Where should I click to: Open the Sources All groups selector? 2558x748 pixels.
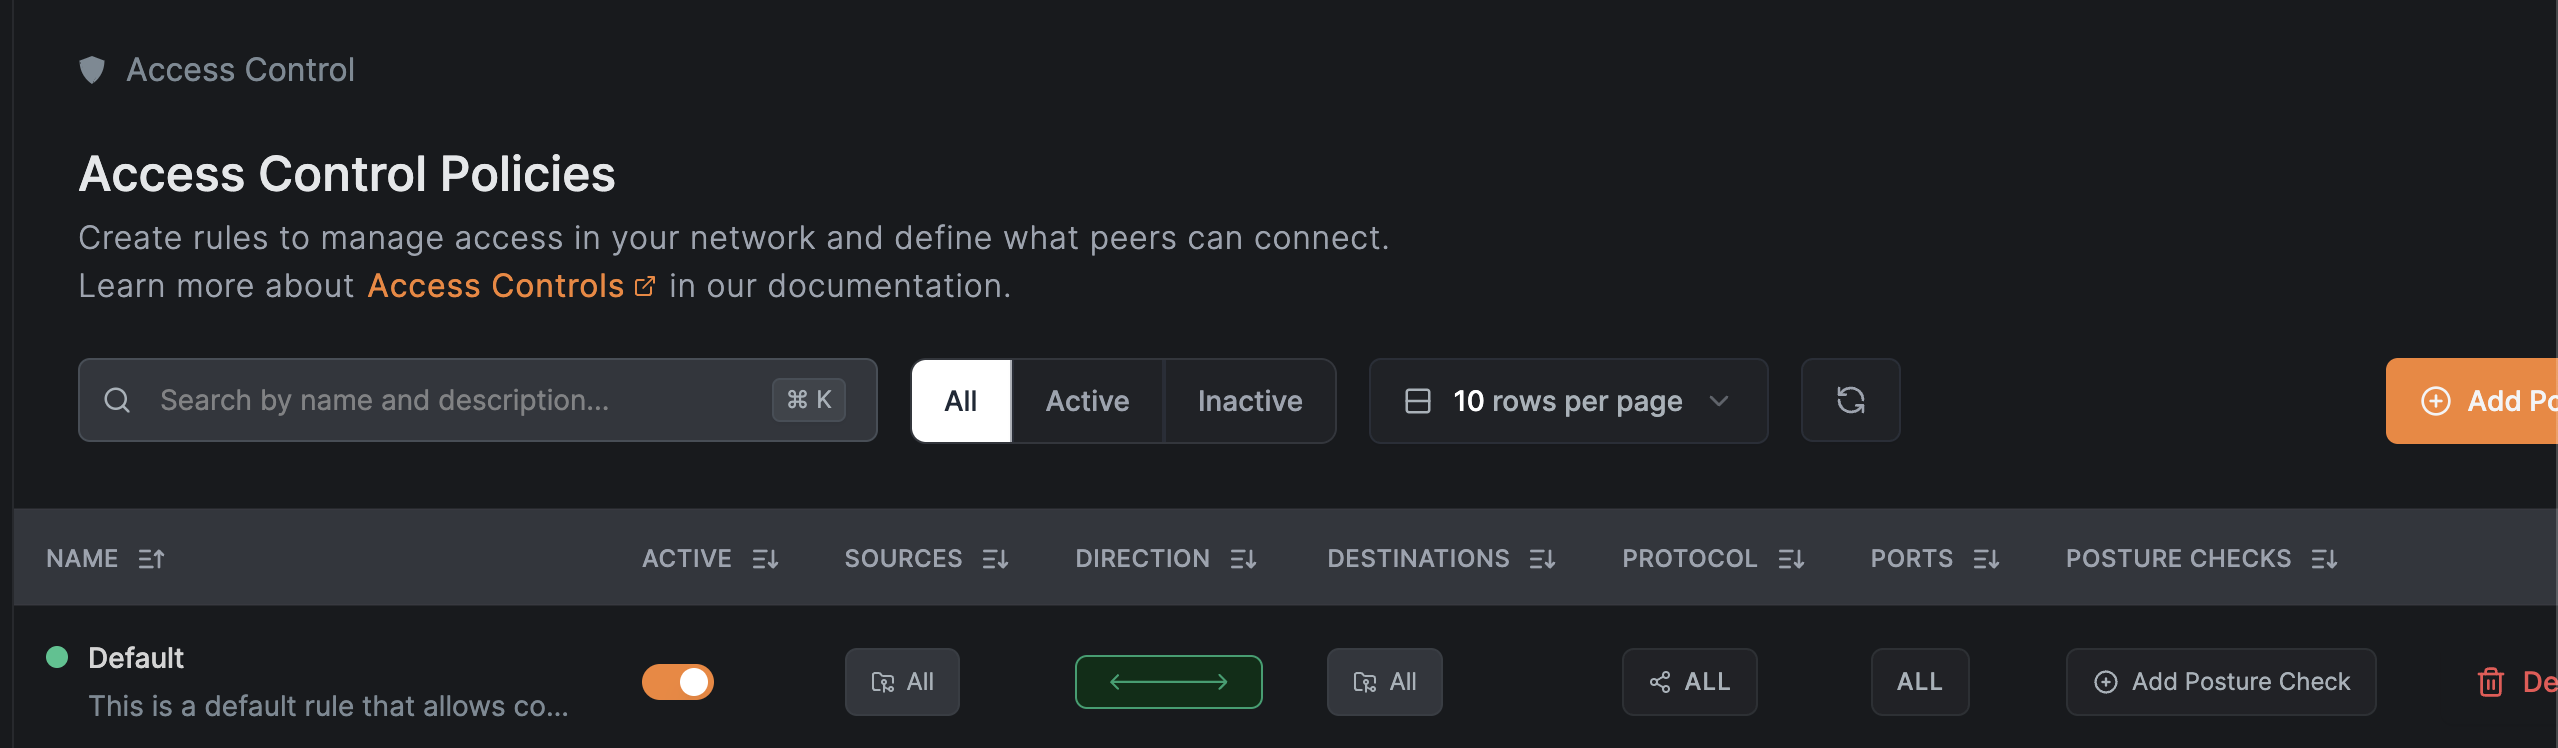click(902, 682)
